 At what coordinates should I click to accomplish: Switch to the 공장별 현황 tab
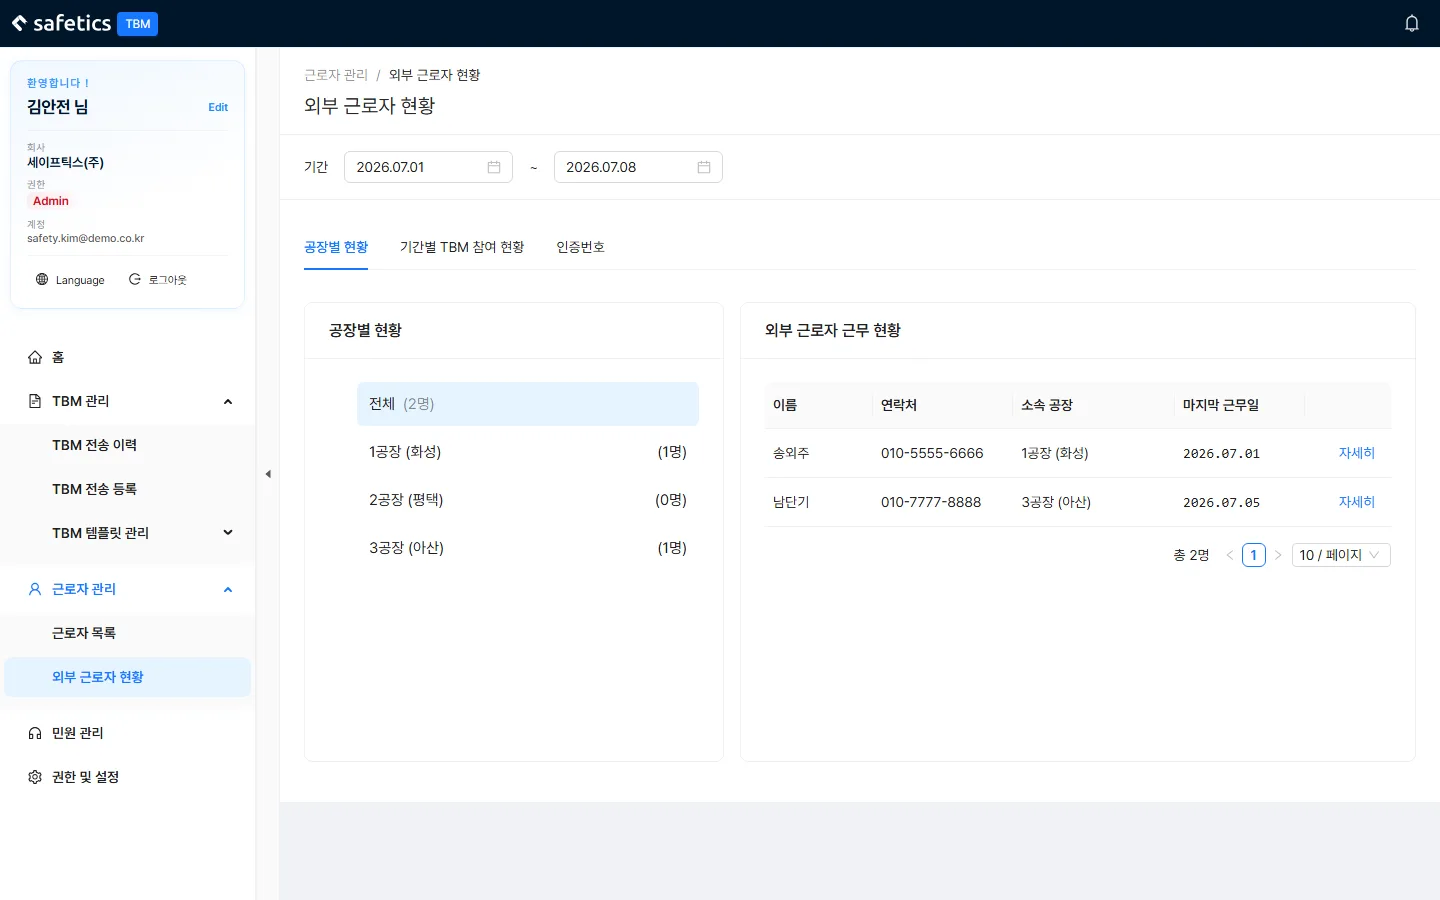(336, 247)
